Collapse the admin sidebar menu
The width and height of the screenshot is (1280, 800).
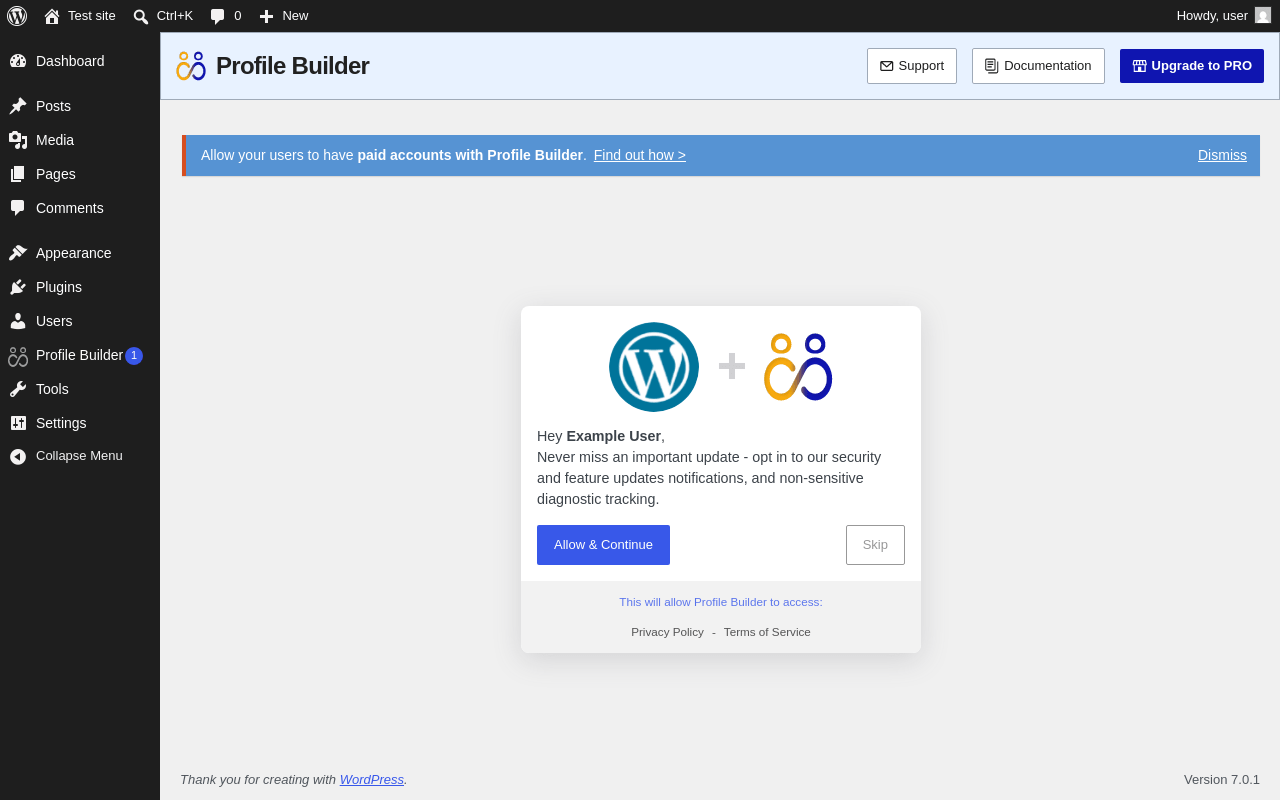click(x=80, y=456)
